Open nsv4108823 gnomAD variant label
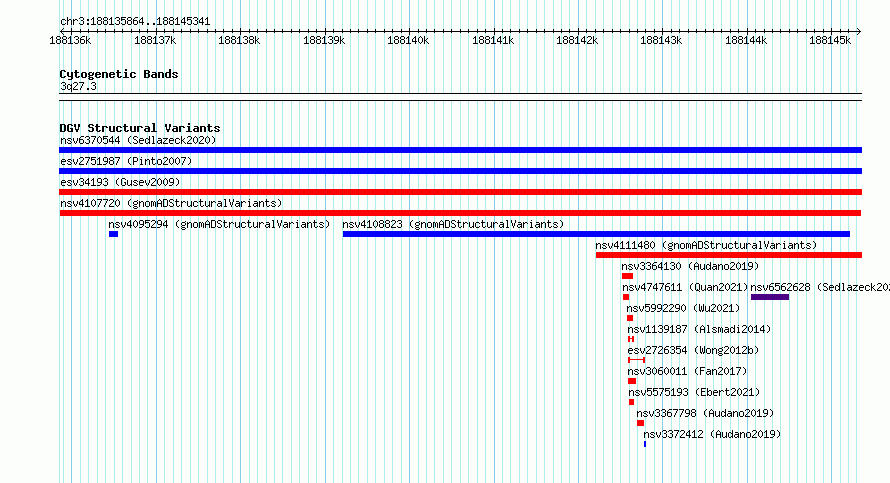Image resolution: width=890 pixels, height=483 pixels. [453, 224]
